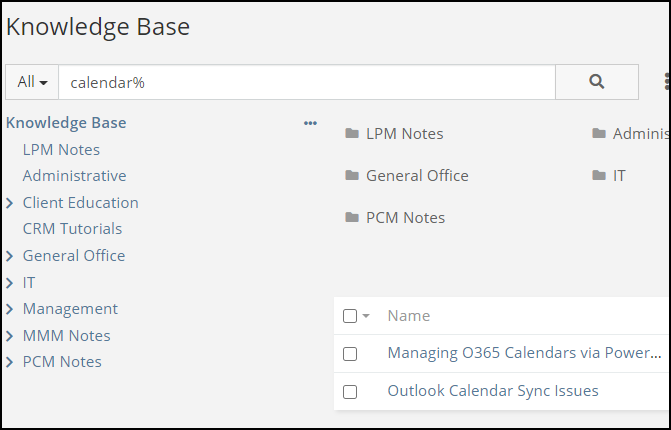This screenshot has height=430, width=671.
Task: Select Administrative in the sidebar tree
Action: [74, 176]
